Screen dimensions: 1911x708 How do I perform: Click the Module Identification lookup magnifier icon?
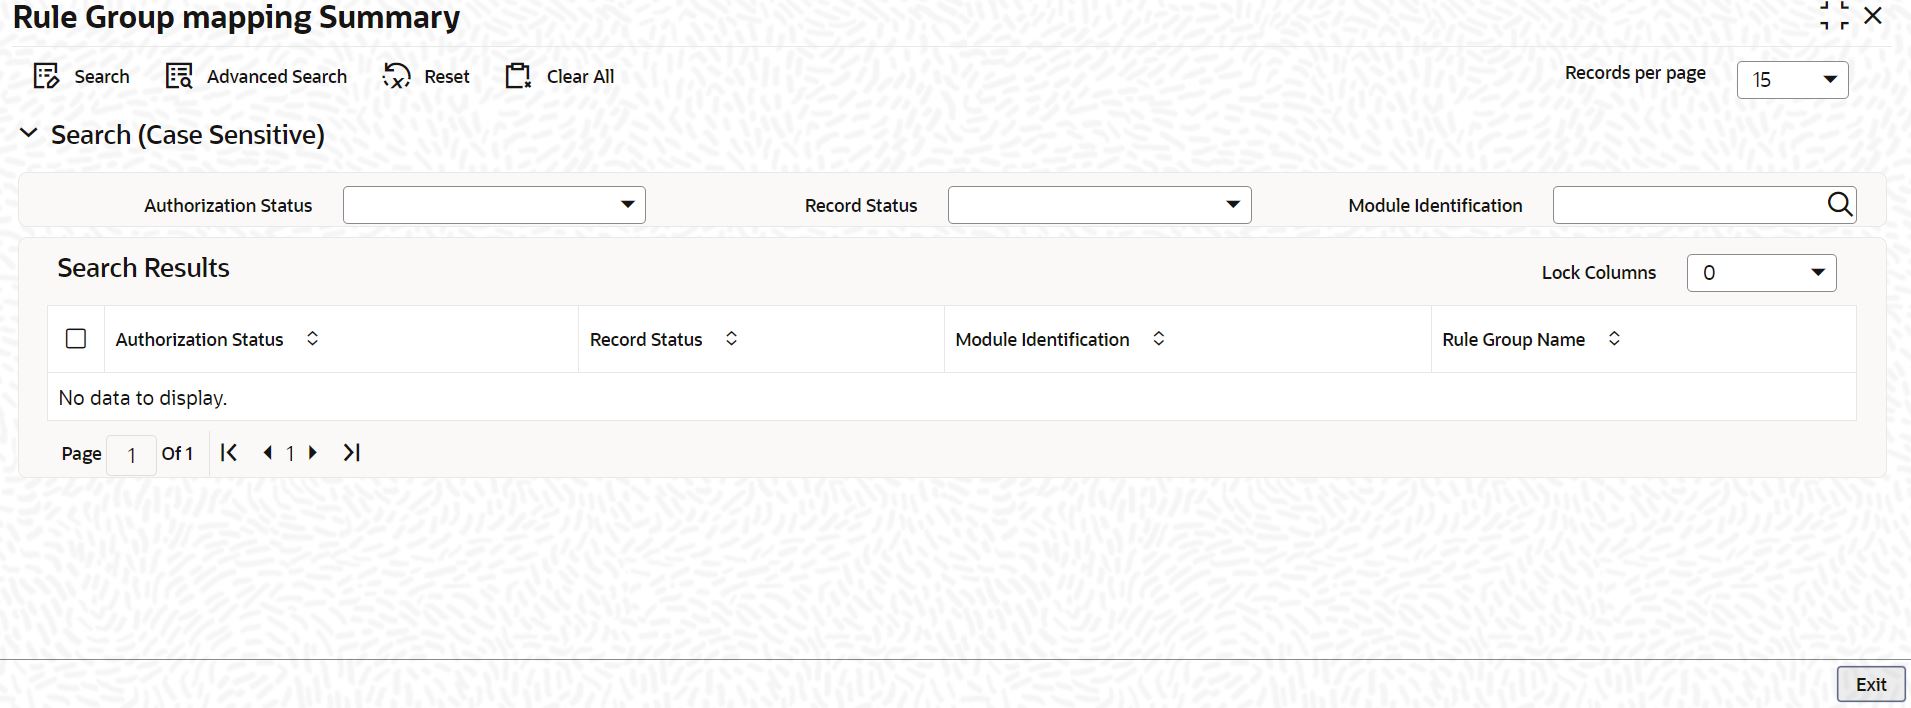tap(1839, 205)
